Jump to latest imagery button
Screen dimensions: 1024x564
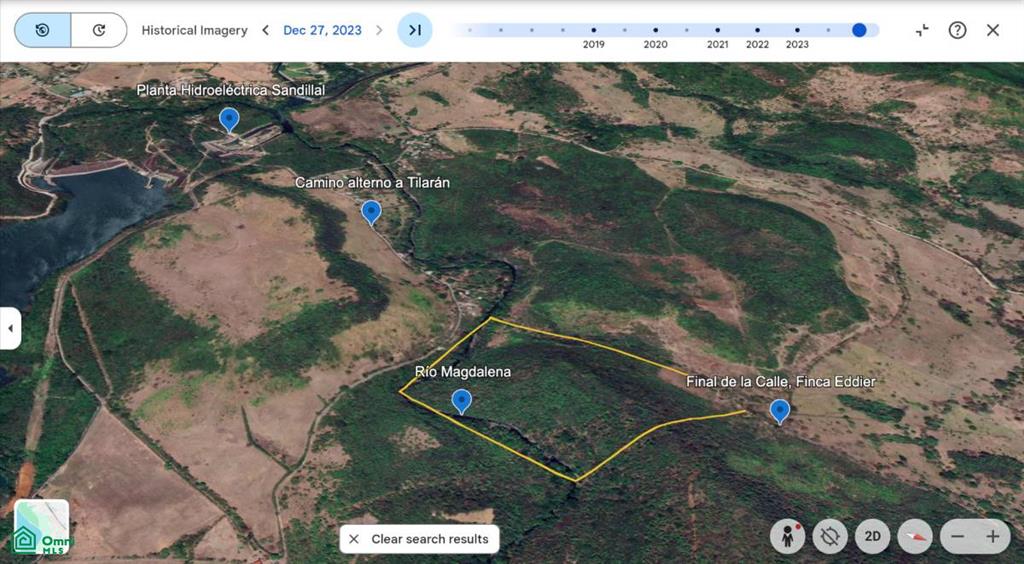[415, 30]
